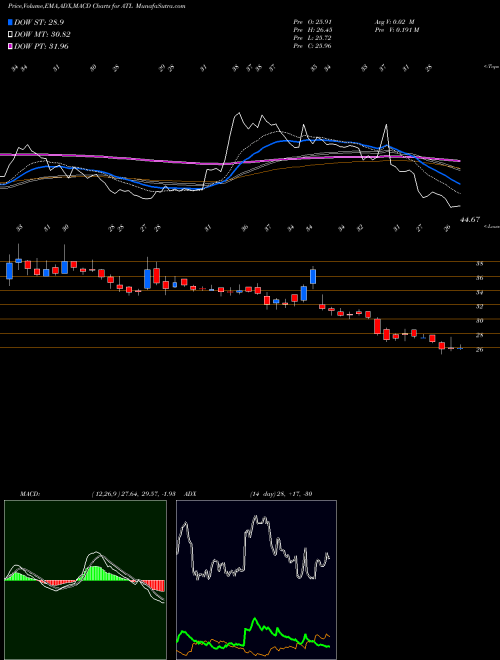500x660 pixels.
Task: Click the 'ADX' panel heading
Action: 191,494
